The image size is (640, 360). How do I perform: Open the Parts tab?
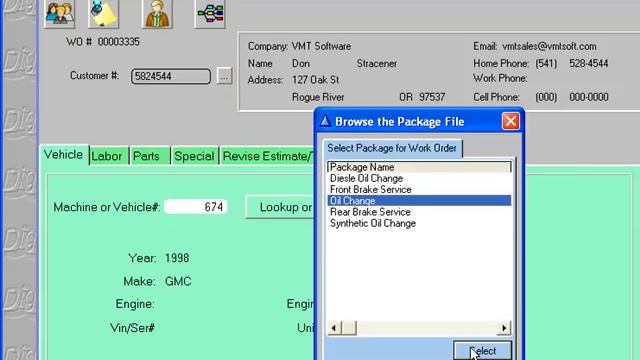pyautogui.click(x=149, y=156)
